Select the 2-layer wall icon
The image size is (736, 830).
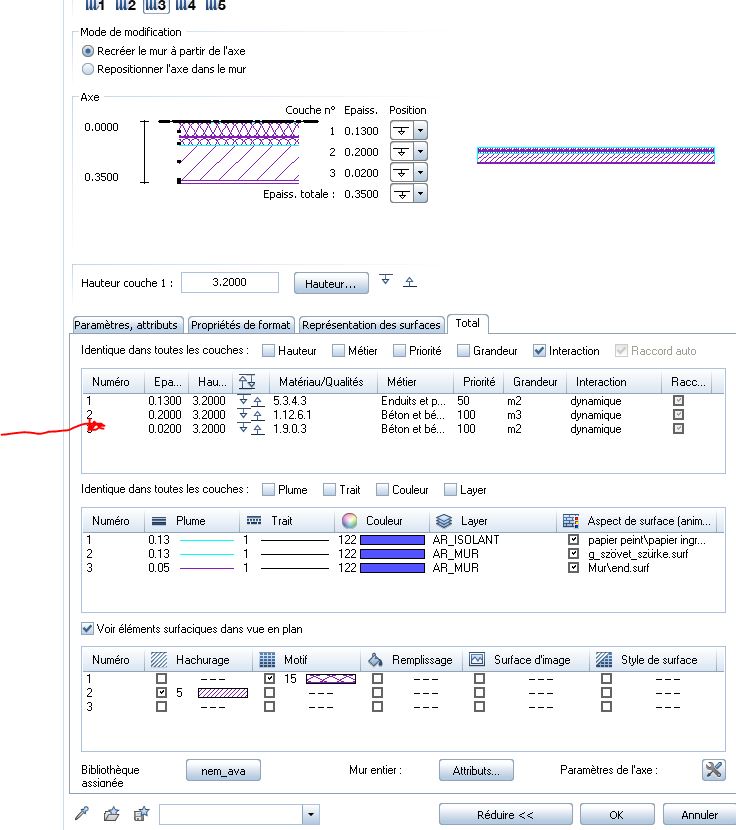pyautogui.click(x=125, y=6)
